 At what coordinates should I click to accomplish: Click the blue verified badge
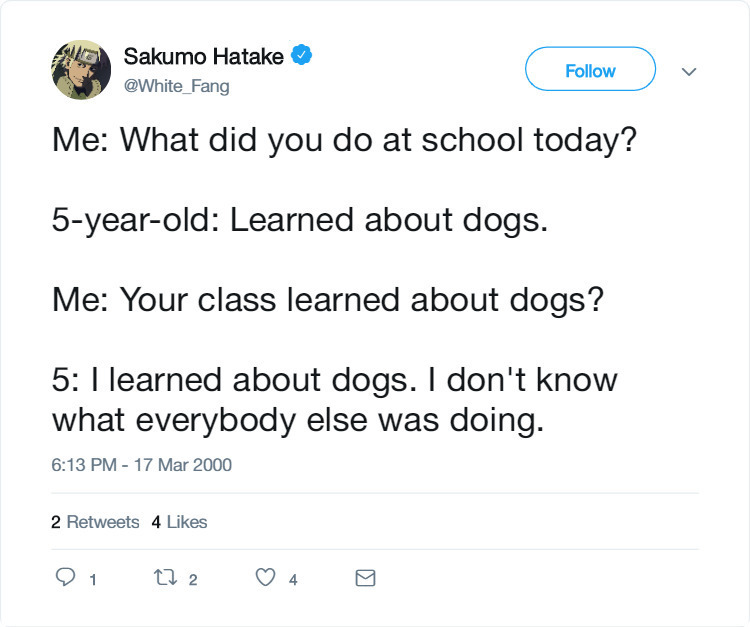(x=301, y=56)
